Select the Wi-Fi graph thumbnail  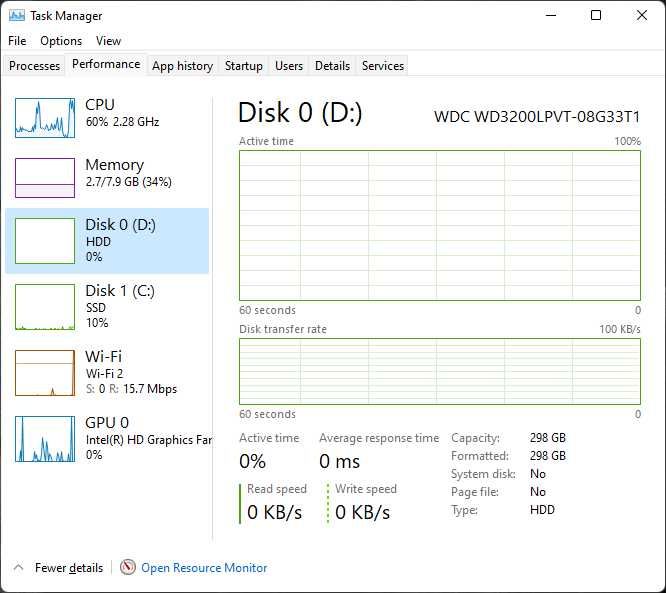pyautogui.click(x=45, y=373)
